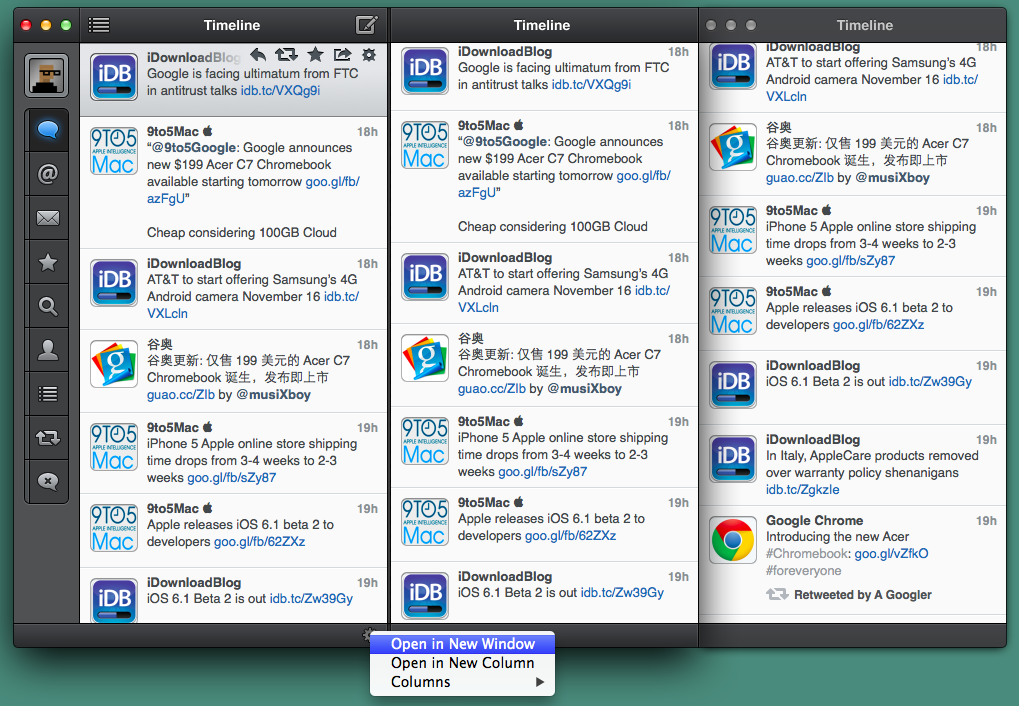Click 'In Italy, AppleCare products removed' tweet text
The image size is (1019, 706).
(871, 456)
